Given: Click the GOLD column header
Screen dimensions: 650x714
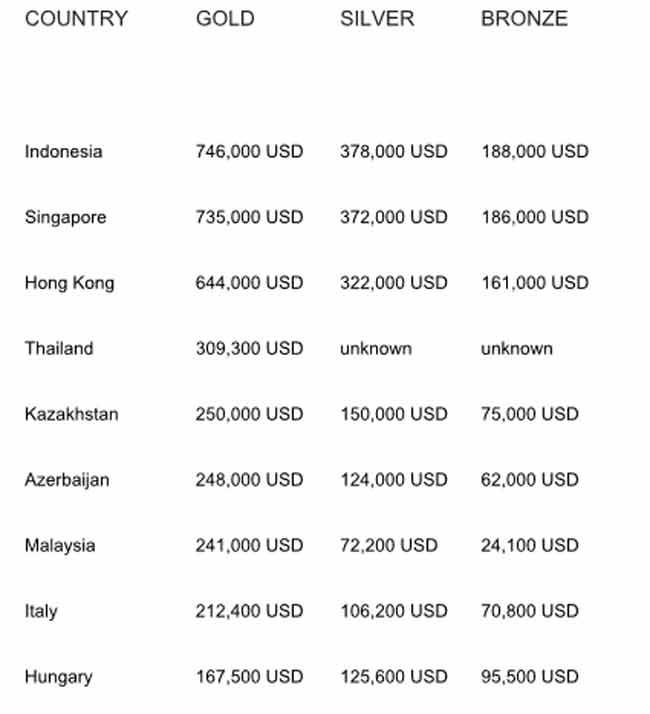Looking at the screenshot, I should click(x=225, y=19).
